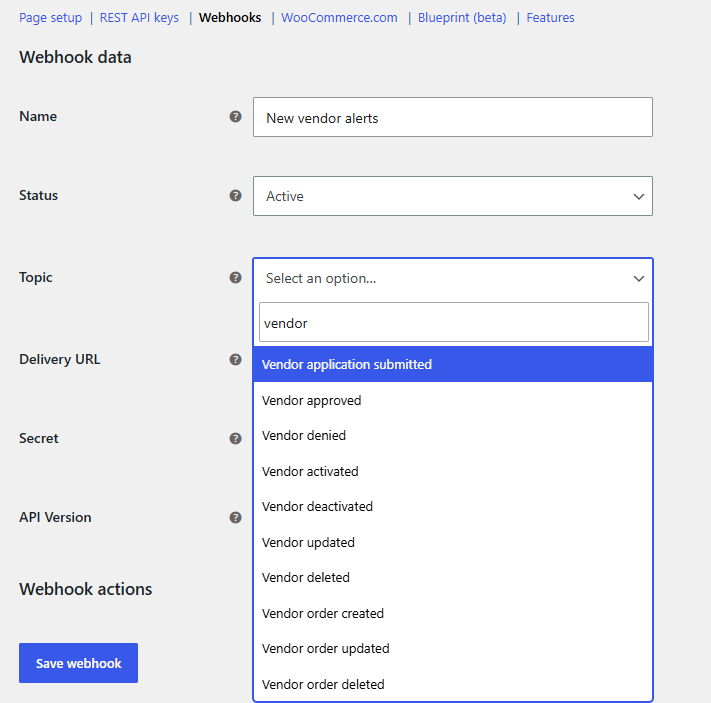This screenshot has height=703, width=711.
Task: Click the Webhook actions heading
Action: click(86, 589)
